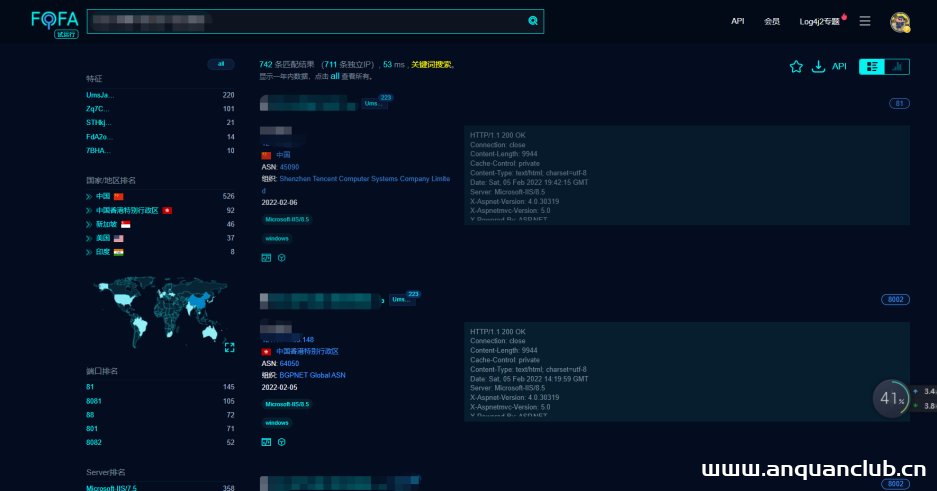Open the API menu in top navigation

[x=738, y=21]
